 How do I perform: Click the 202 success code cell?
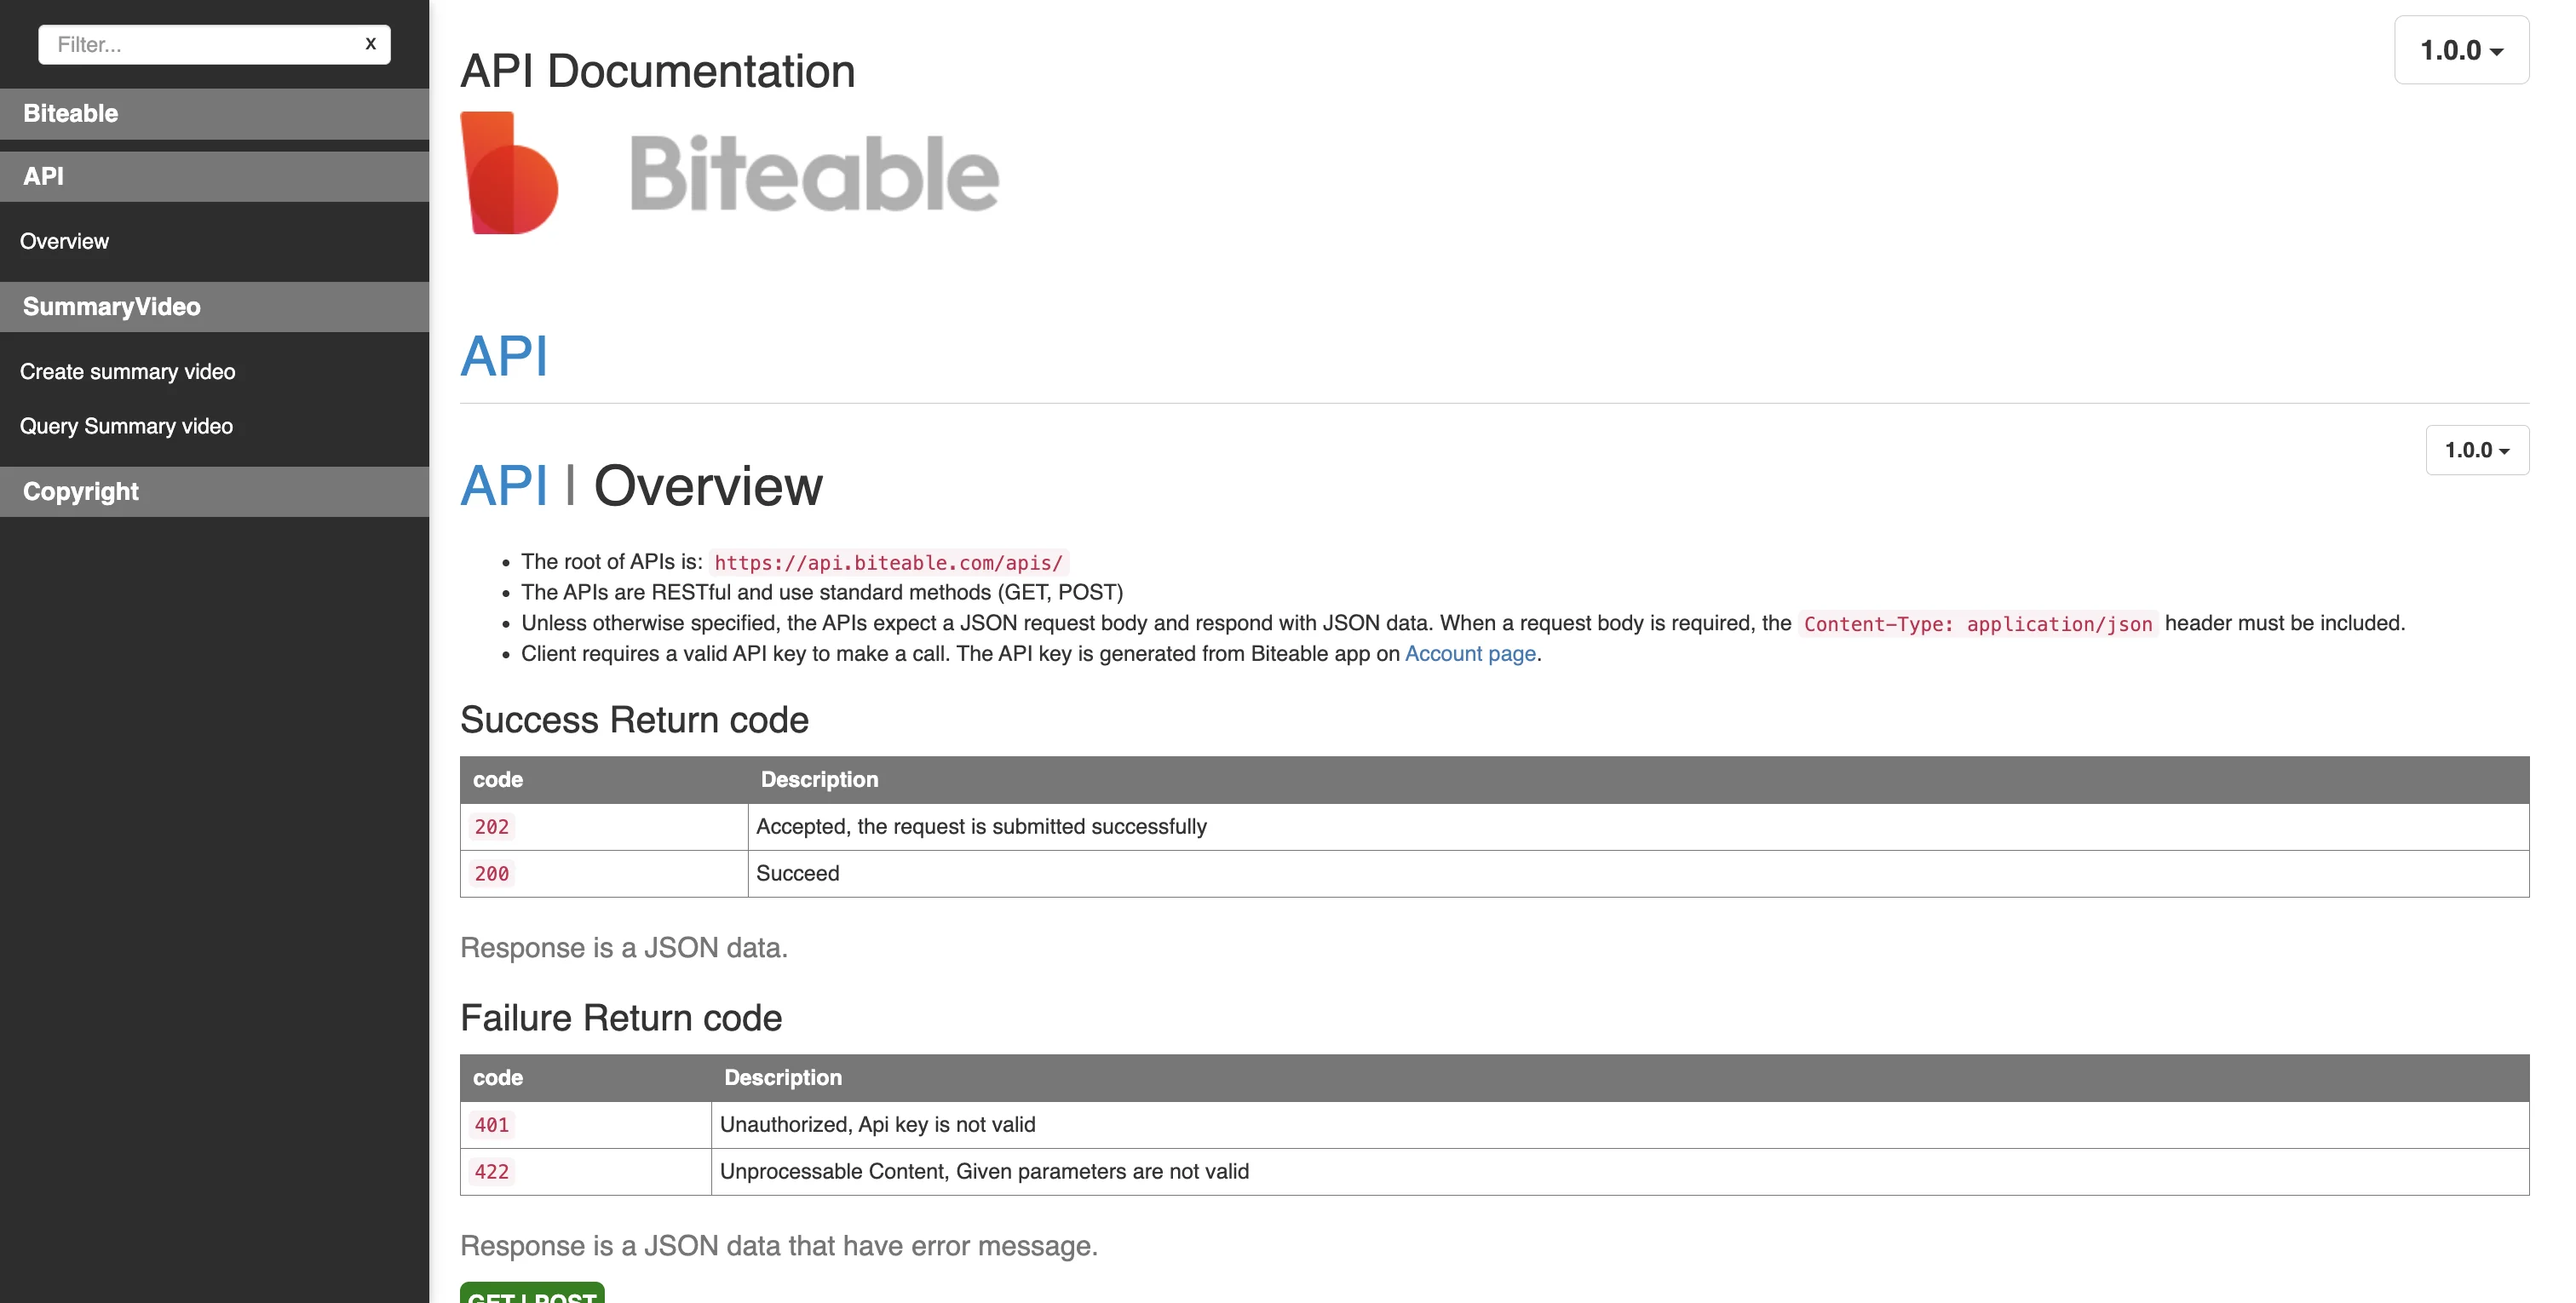coord(492,826)
